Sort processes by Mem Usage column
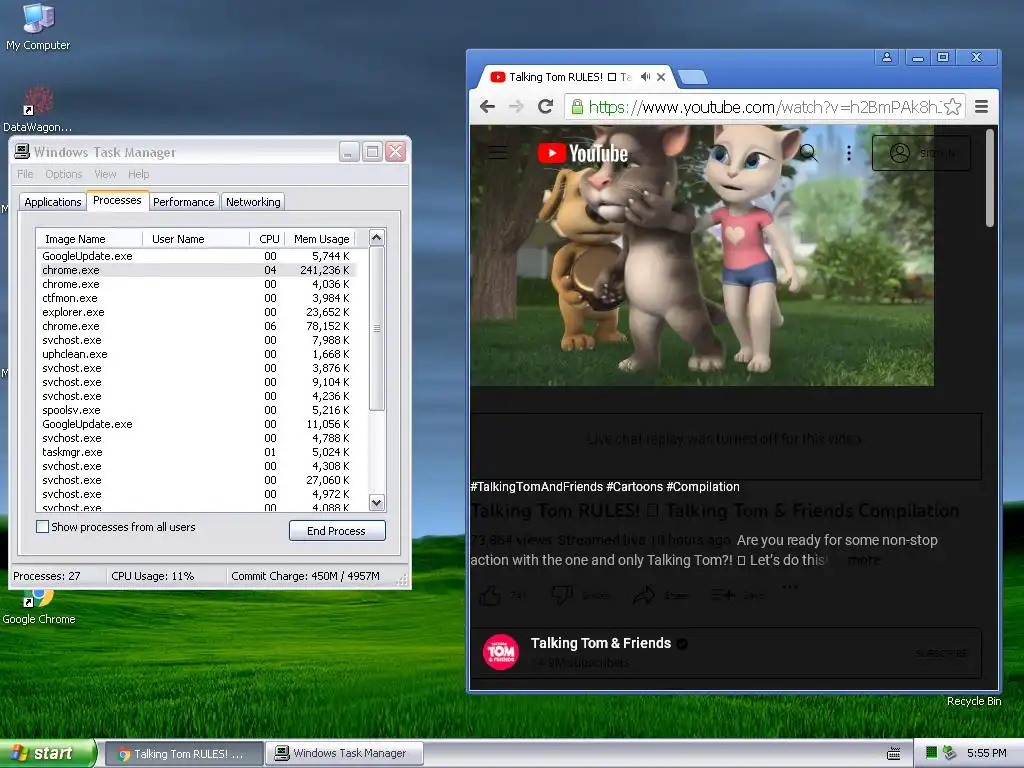The image size is (1024, 768). 321,239
